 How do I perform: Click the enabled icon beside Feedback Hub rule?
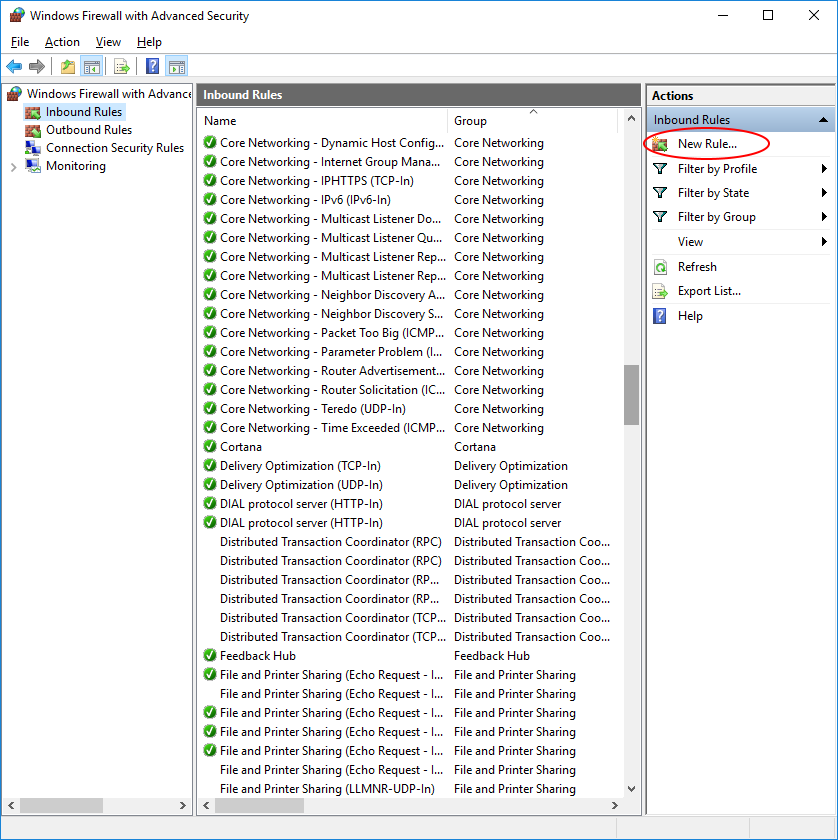[x=210, y=655]
